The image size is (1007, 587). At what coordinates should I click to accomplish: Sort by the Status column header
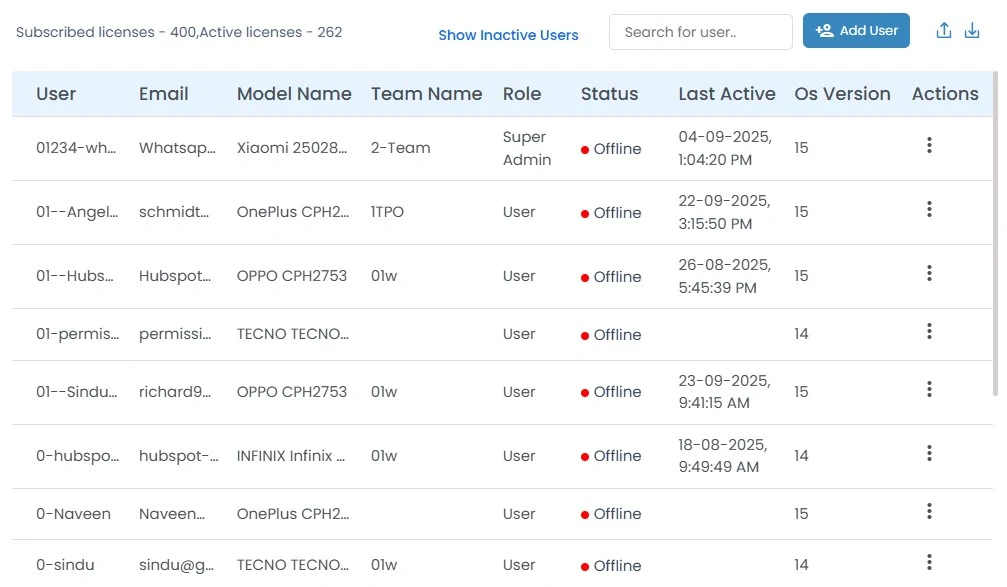[x=609, y=94]
